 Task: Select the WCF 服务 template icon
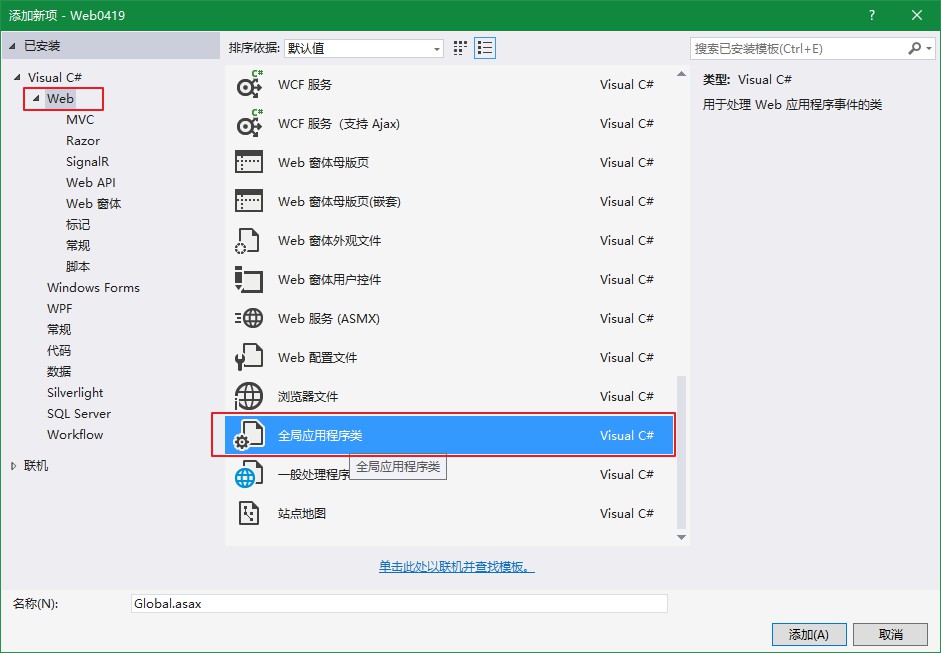(248, 85)
